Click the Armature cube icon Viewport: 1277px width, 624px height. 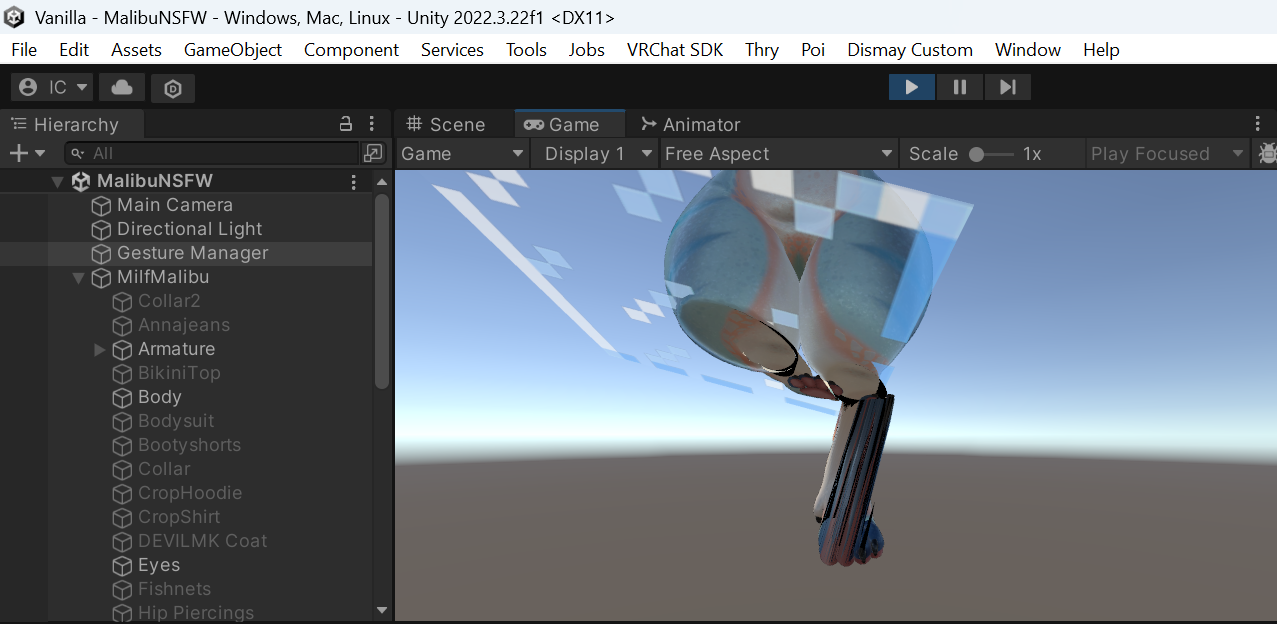tap(122, 349)
